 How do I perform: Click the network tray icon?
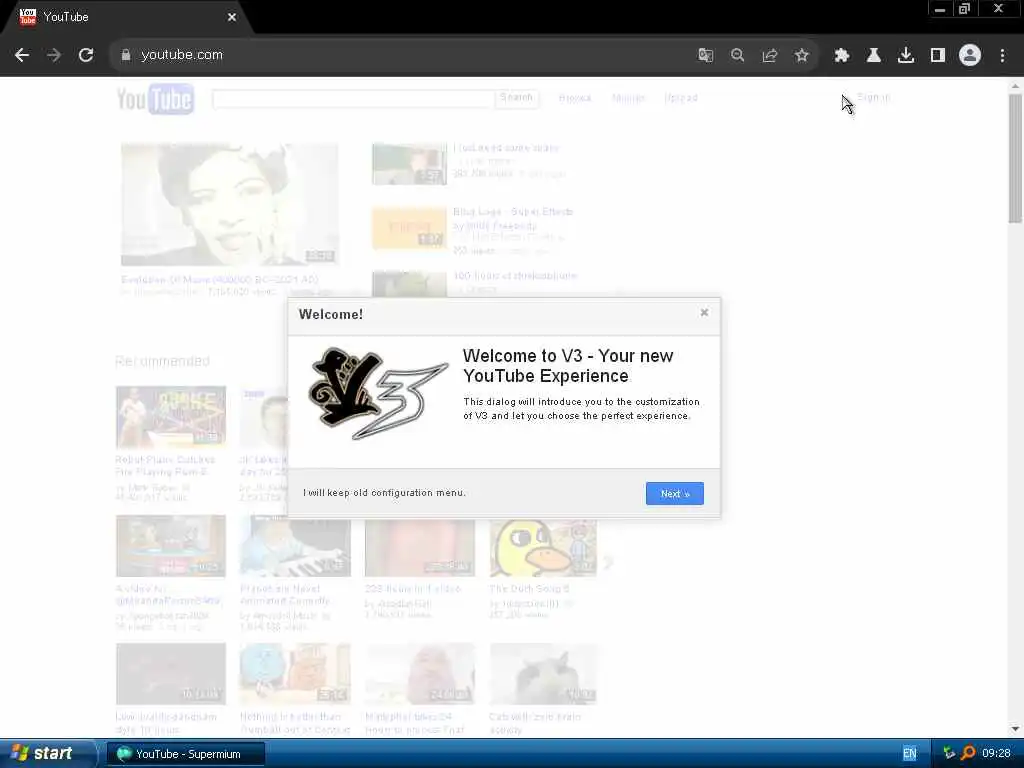950,754
